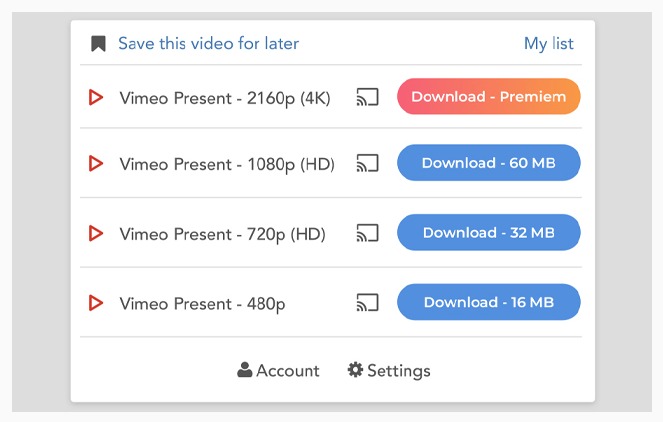The image size is (663, 422).
Task: Open My list
Action: click(x=548, y=44)
